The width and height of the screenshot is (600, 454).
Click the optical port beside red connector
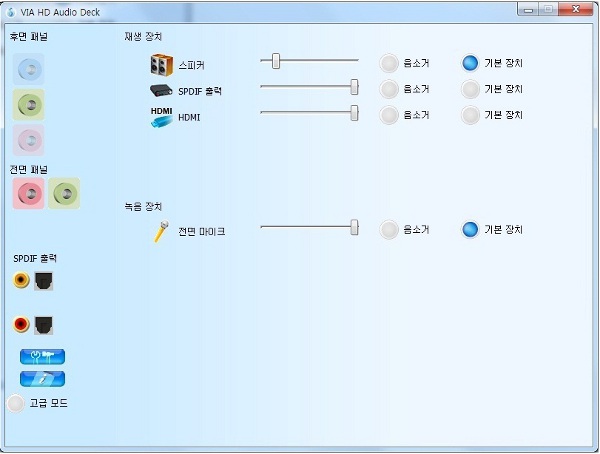coord(44,325)
